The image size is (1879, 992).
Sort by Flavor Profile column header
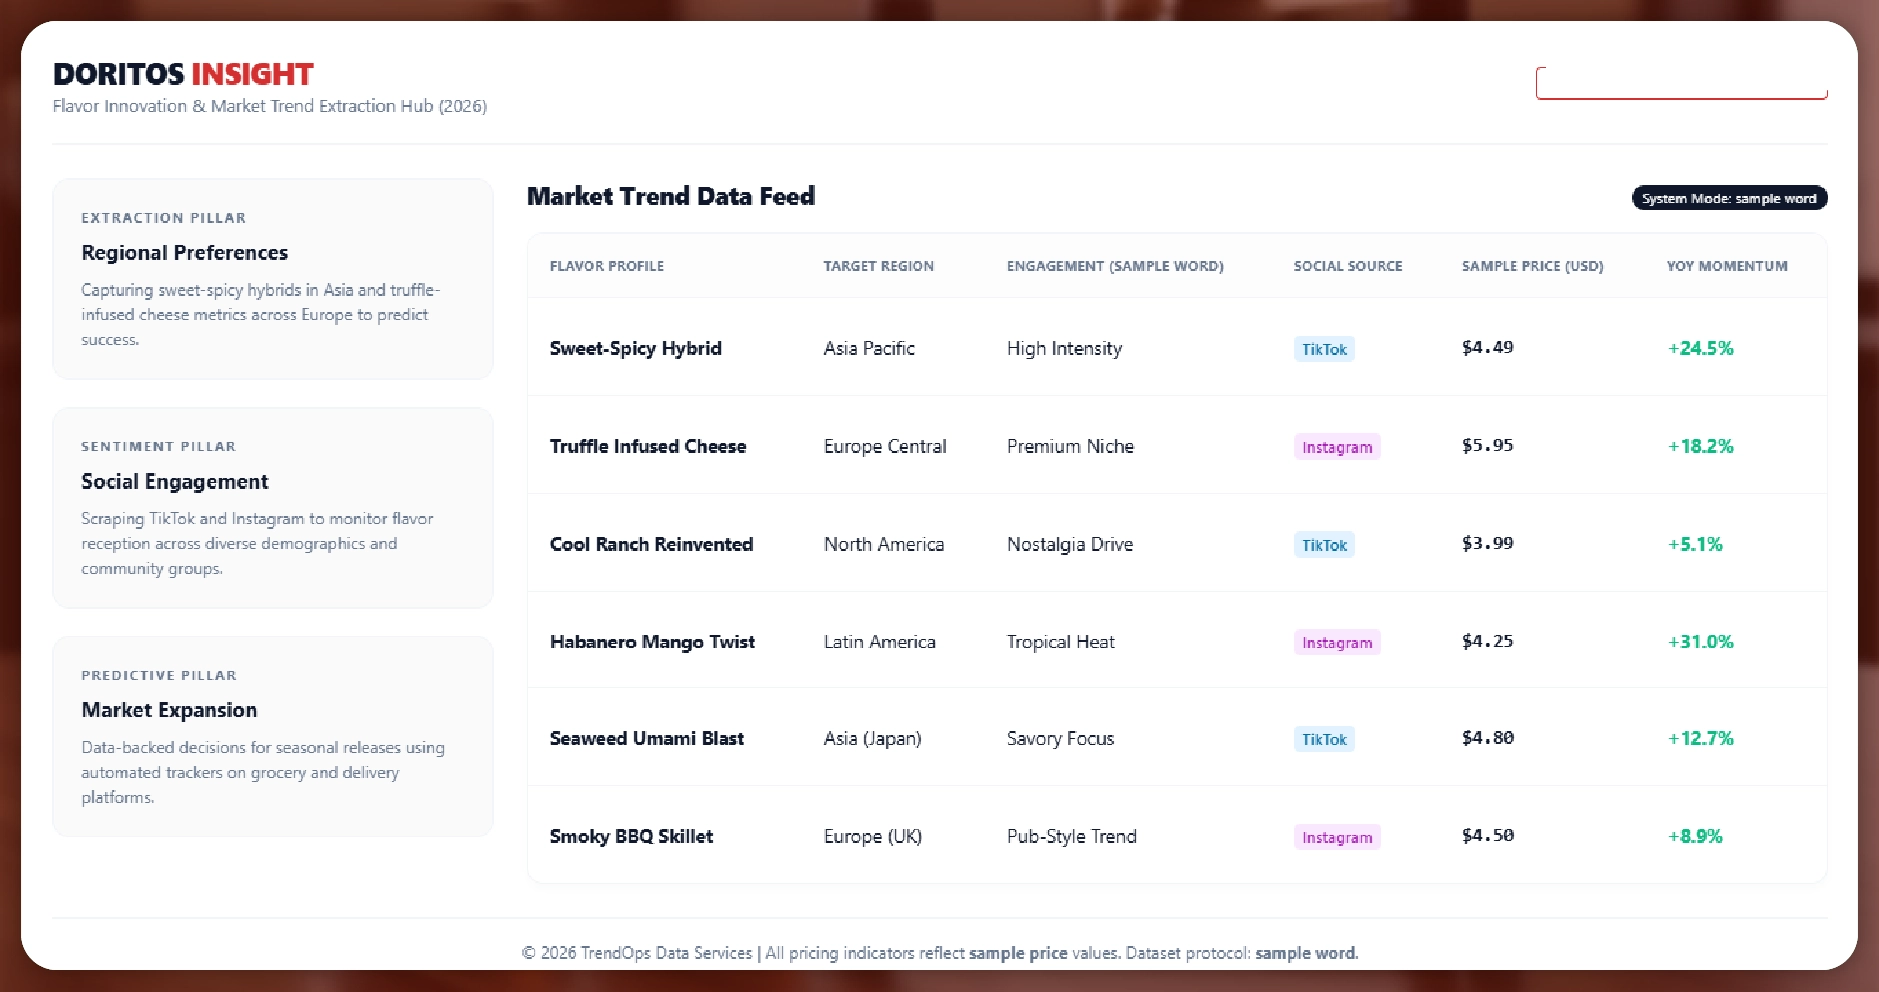click(x=606, y=266)
